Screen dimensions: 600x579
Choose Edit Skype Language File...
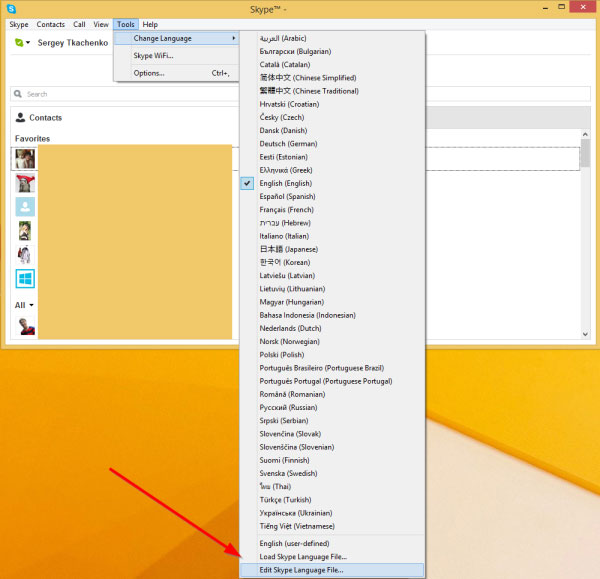point(301,570)
